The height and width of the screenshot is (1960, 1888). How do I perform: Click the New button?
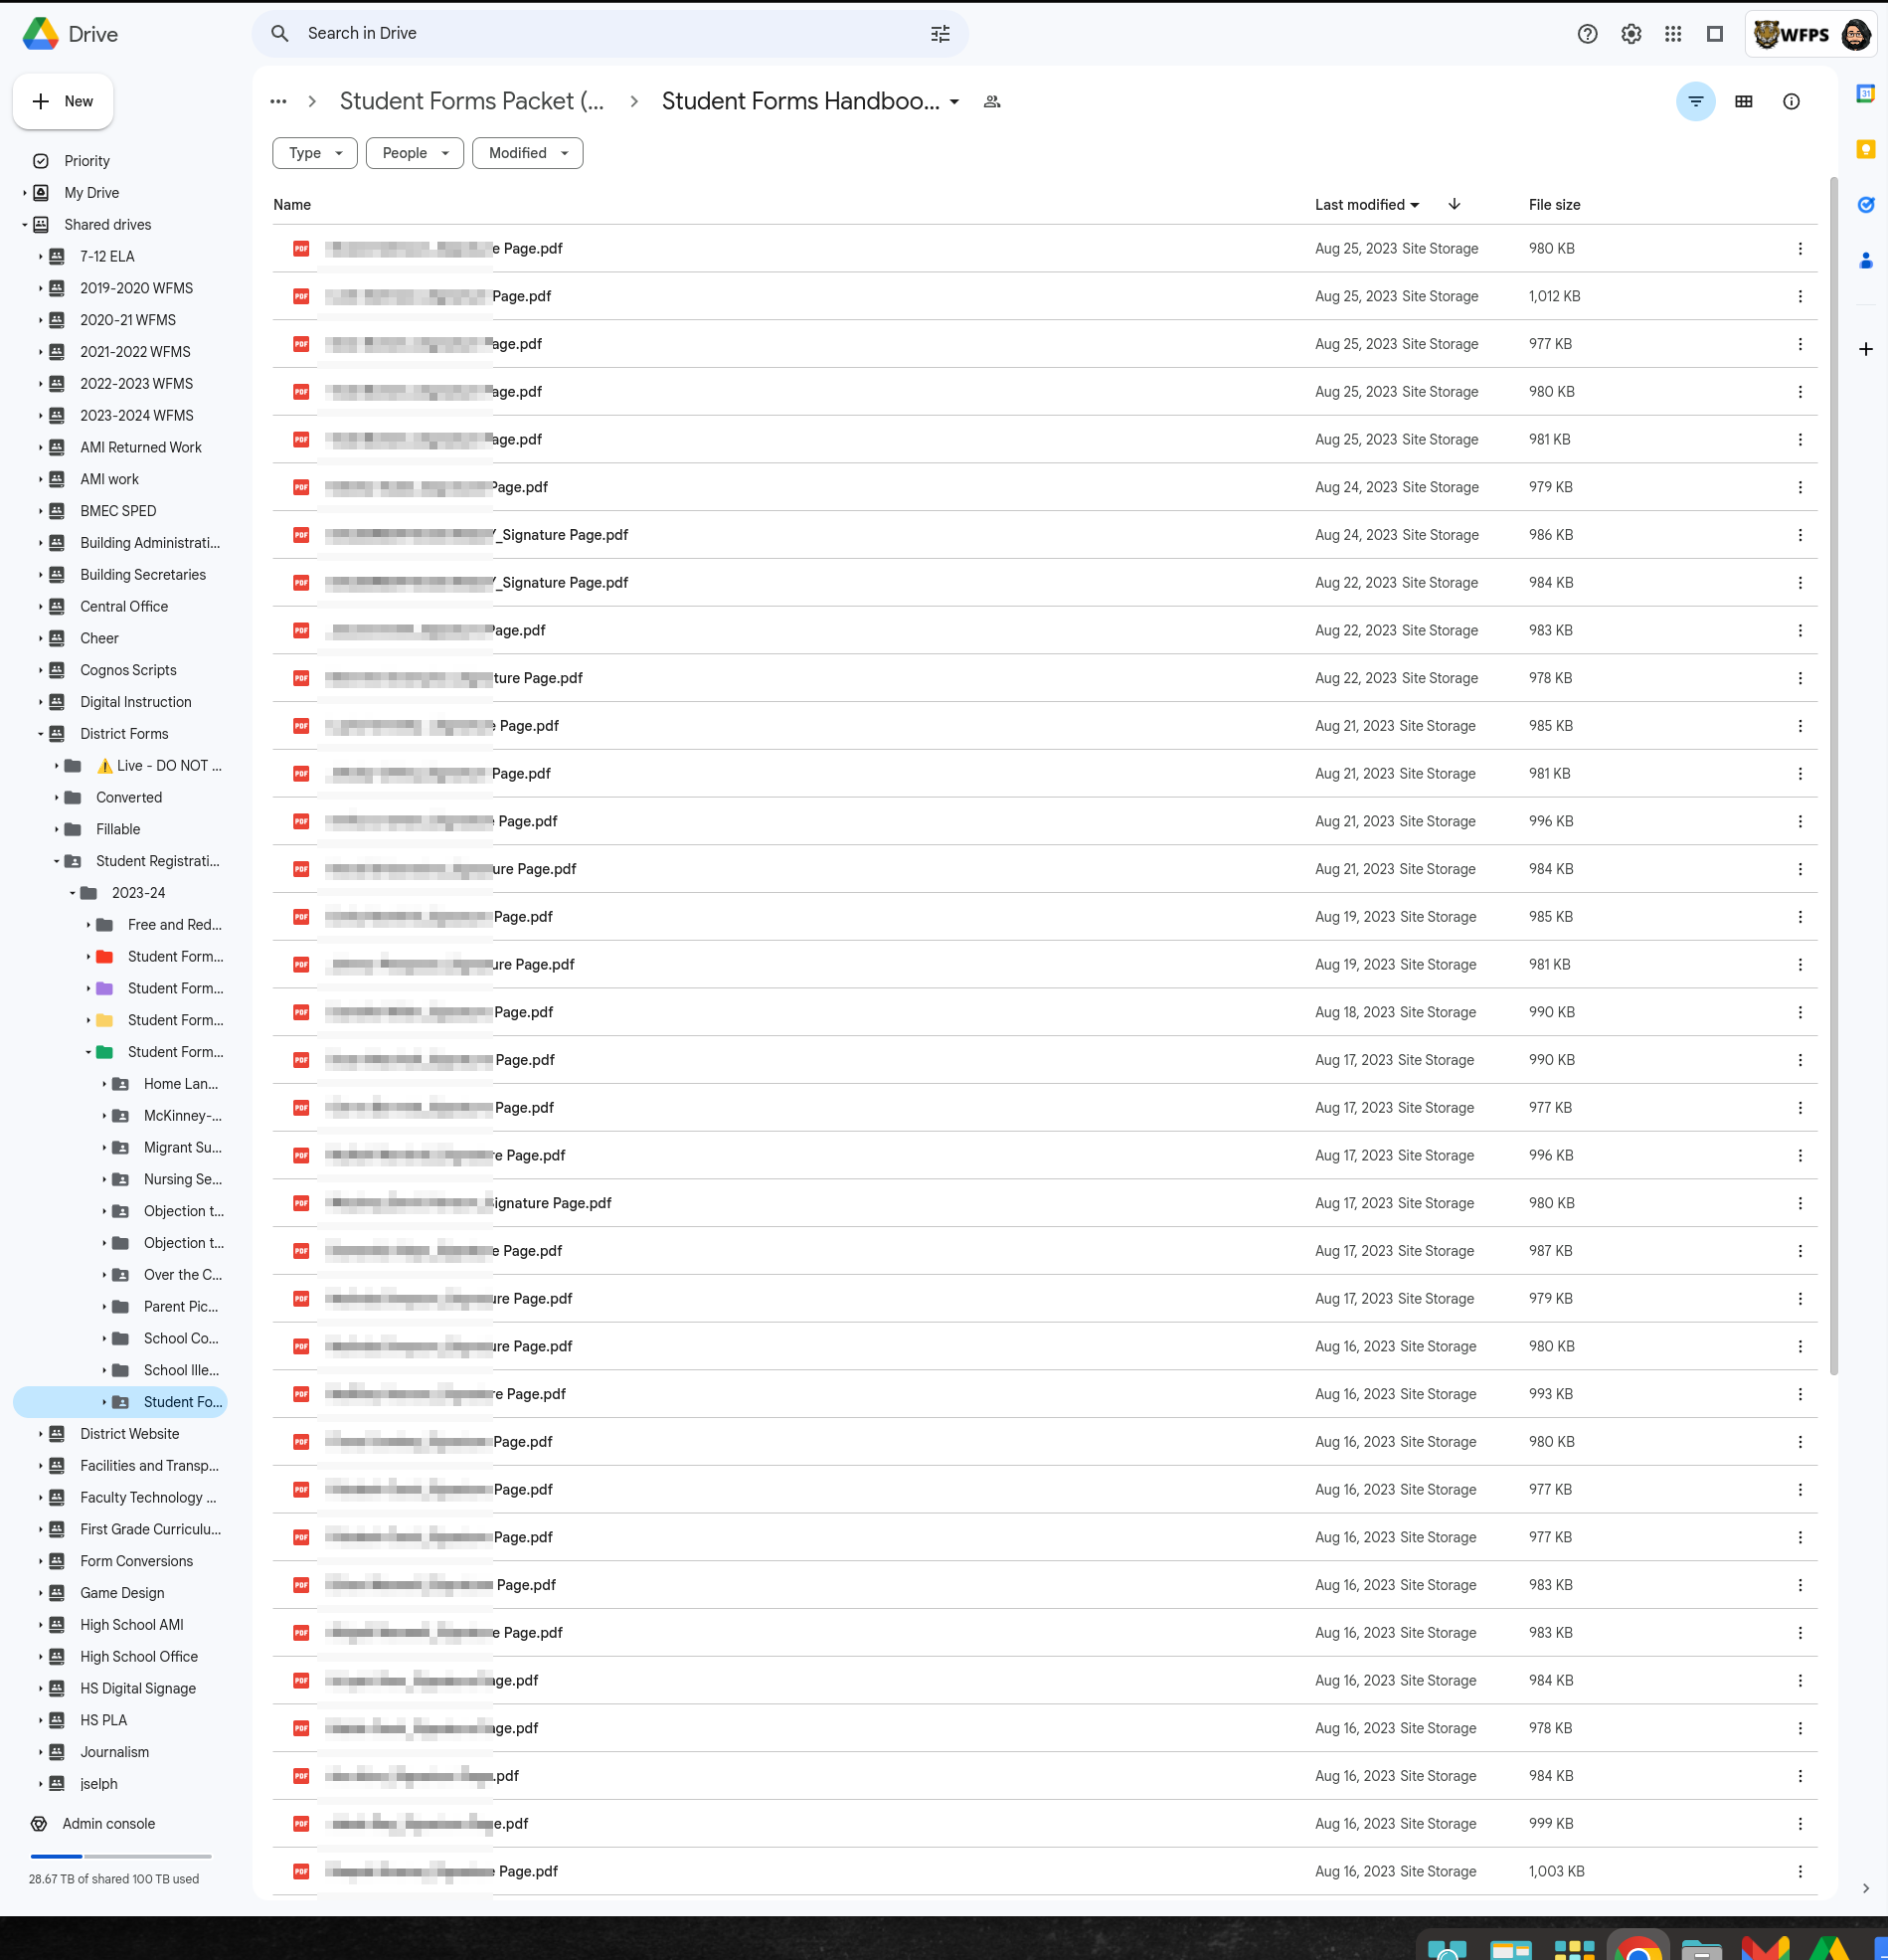(63, 101)
